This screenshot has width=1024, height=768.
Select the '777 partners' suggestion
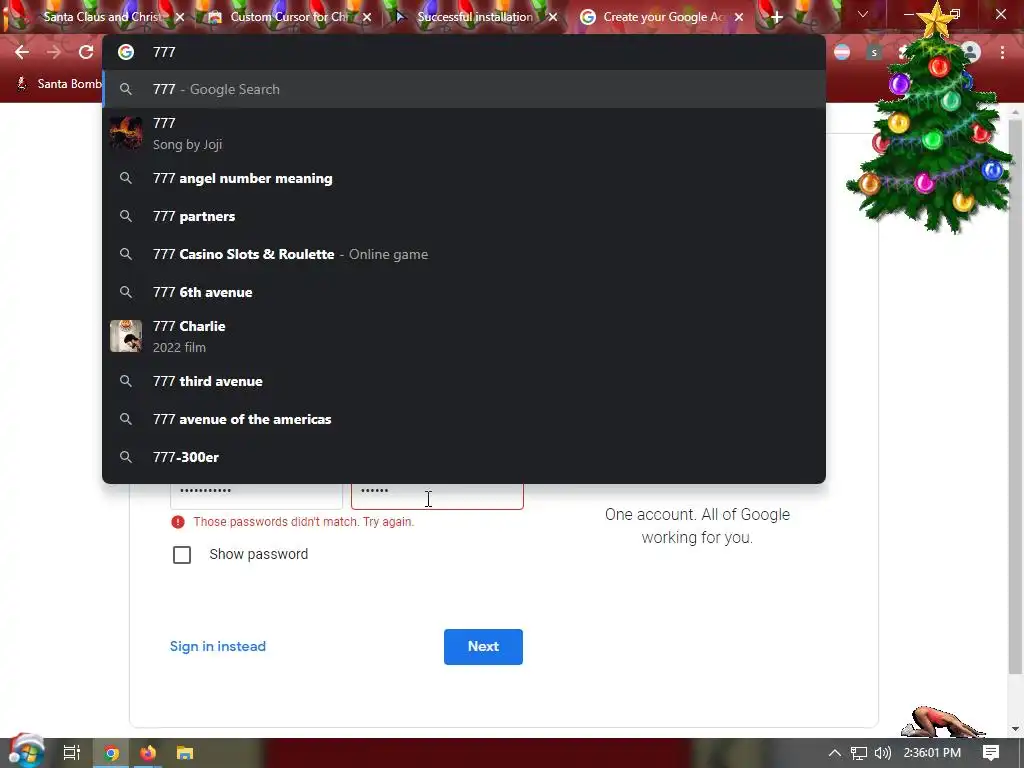[x=464, y=216]
